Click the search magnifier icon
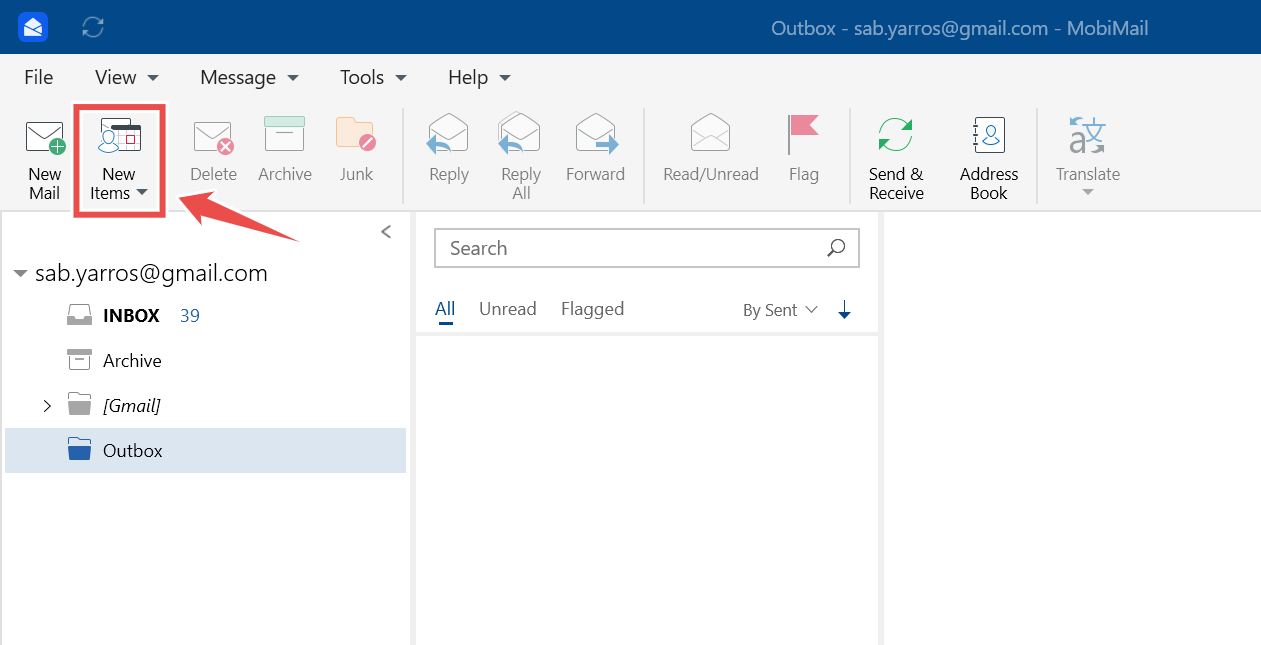 [836, 248]
